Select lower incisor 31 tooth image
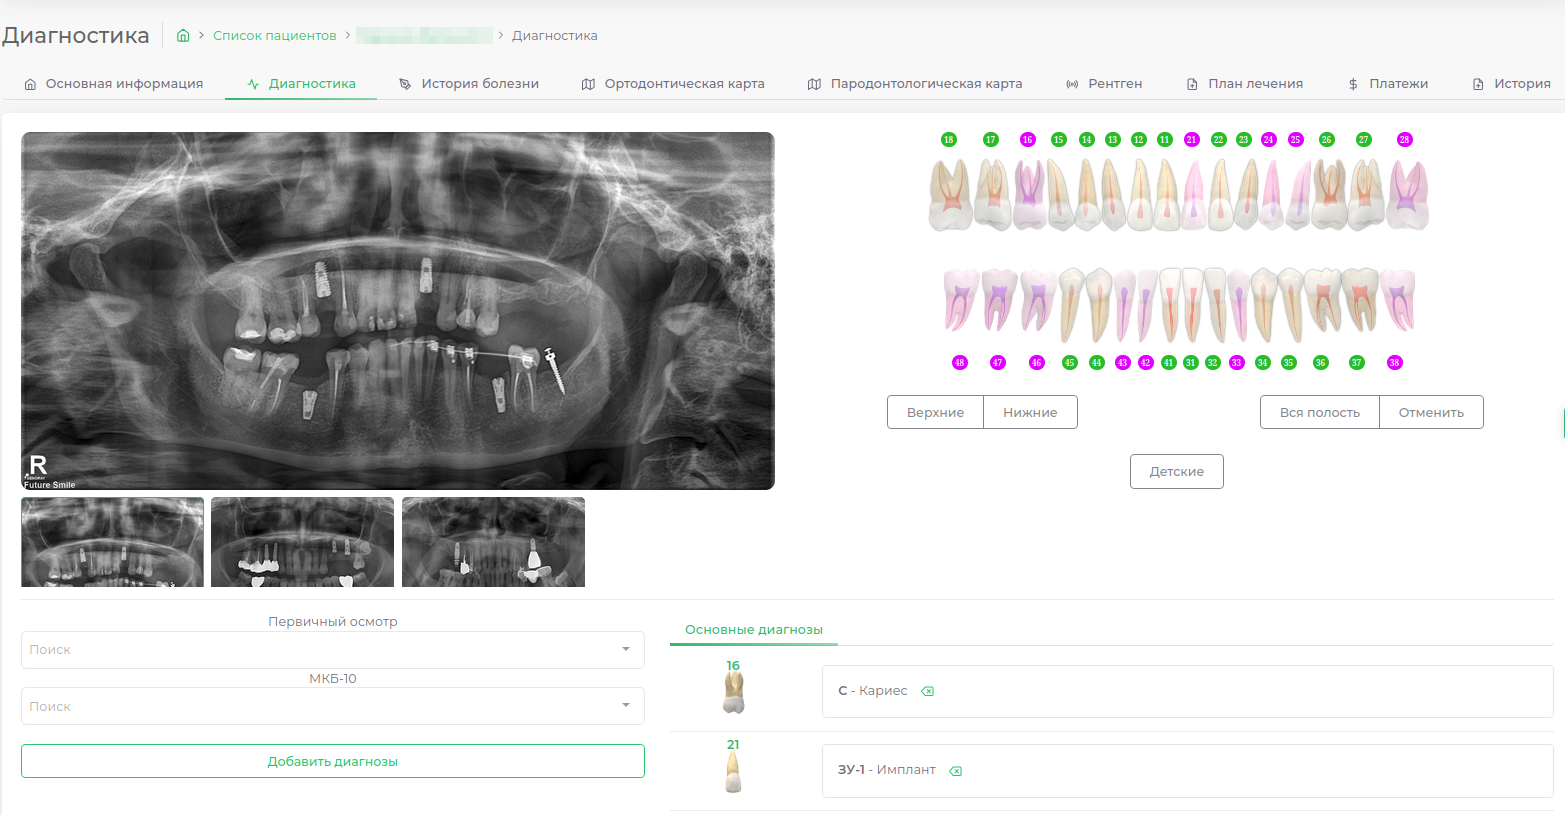 [1193, 305]
